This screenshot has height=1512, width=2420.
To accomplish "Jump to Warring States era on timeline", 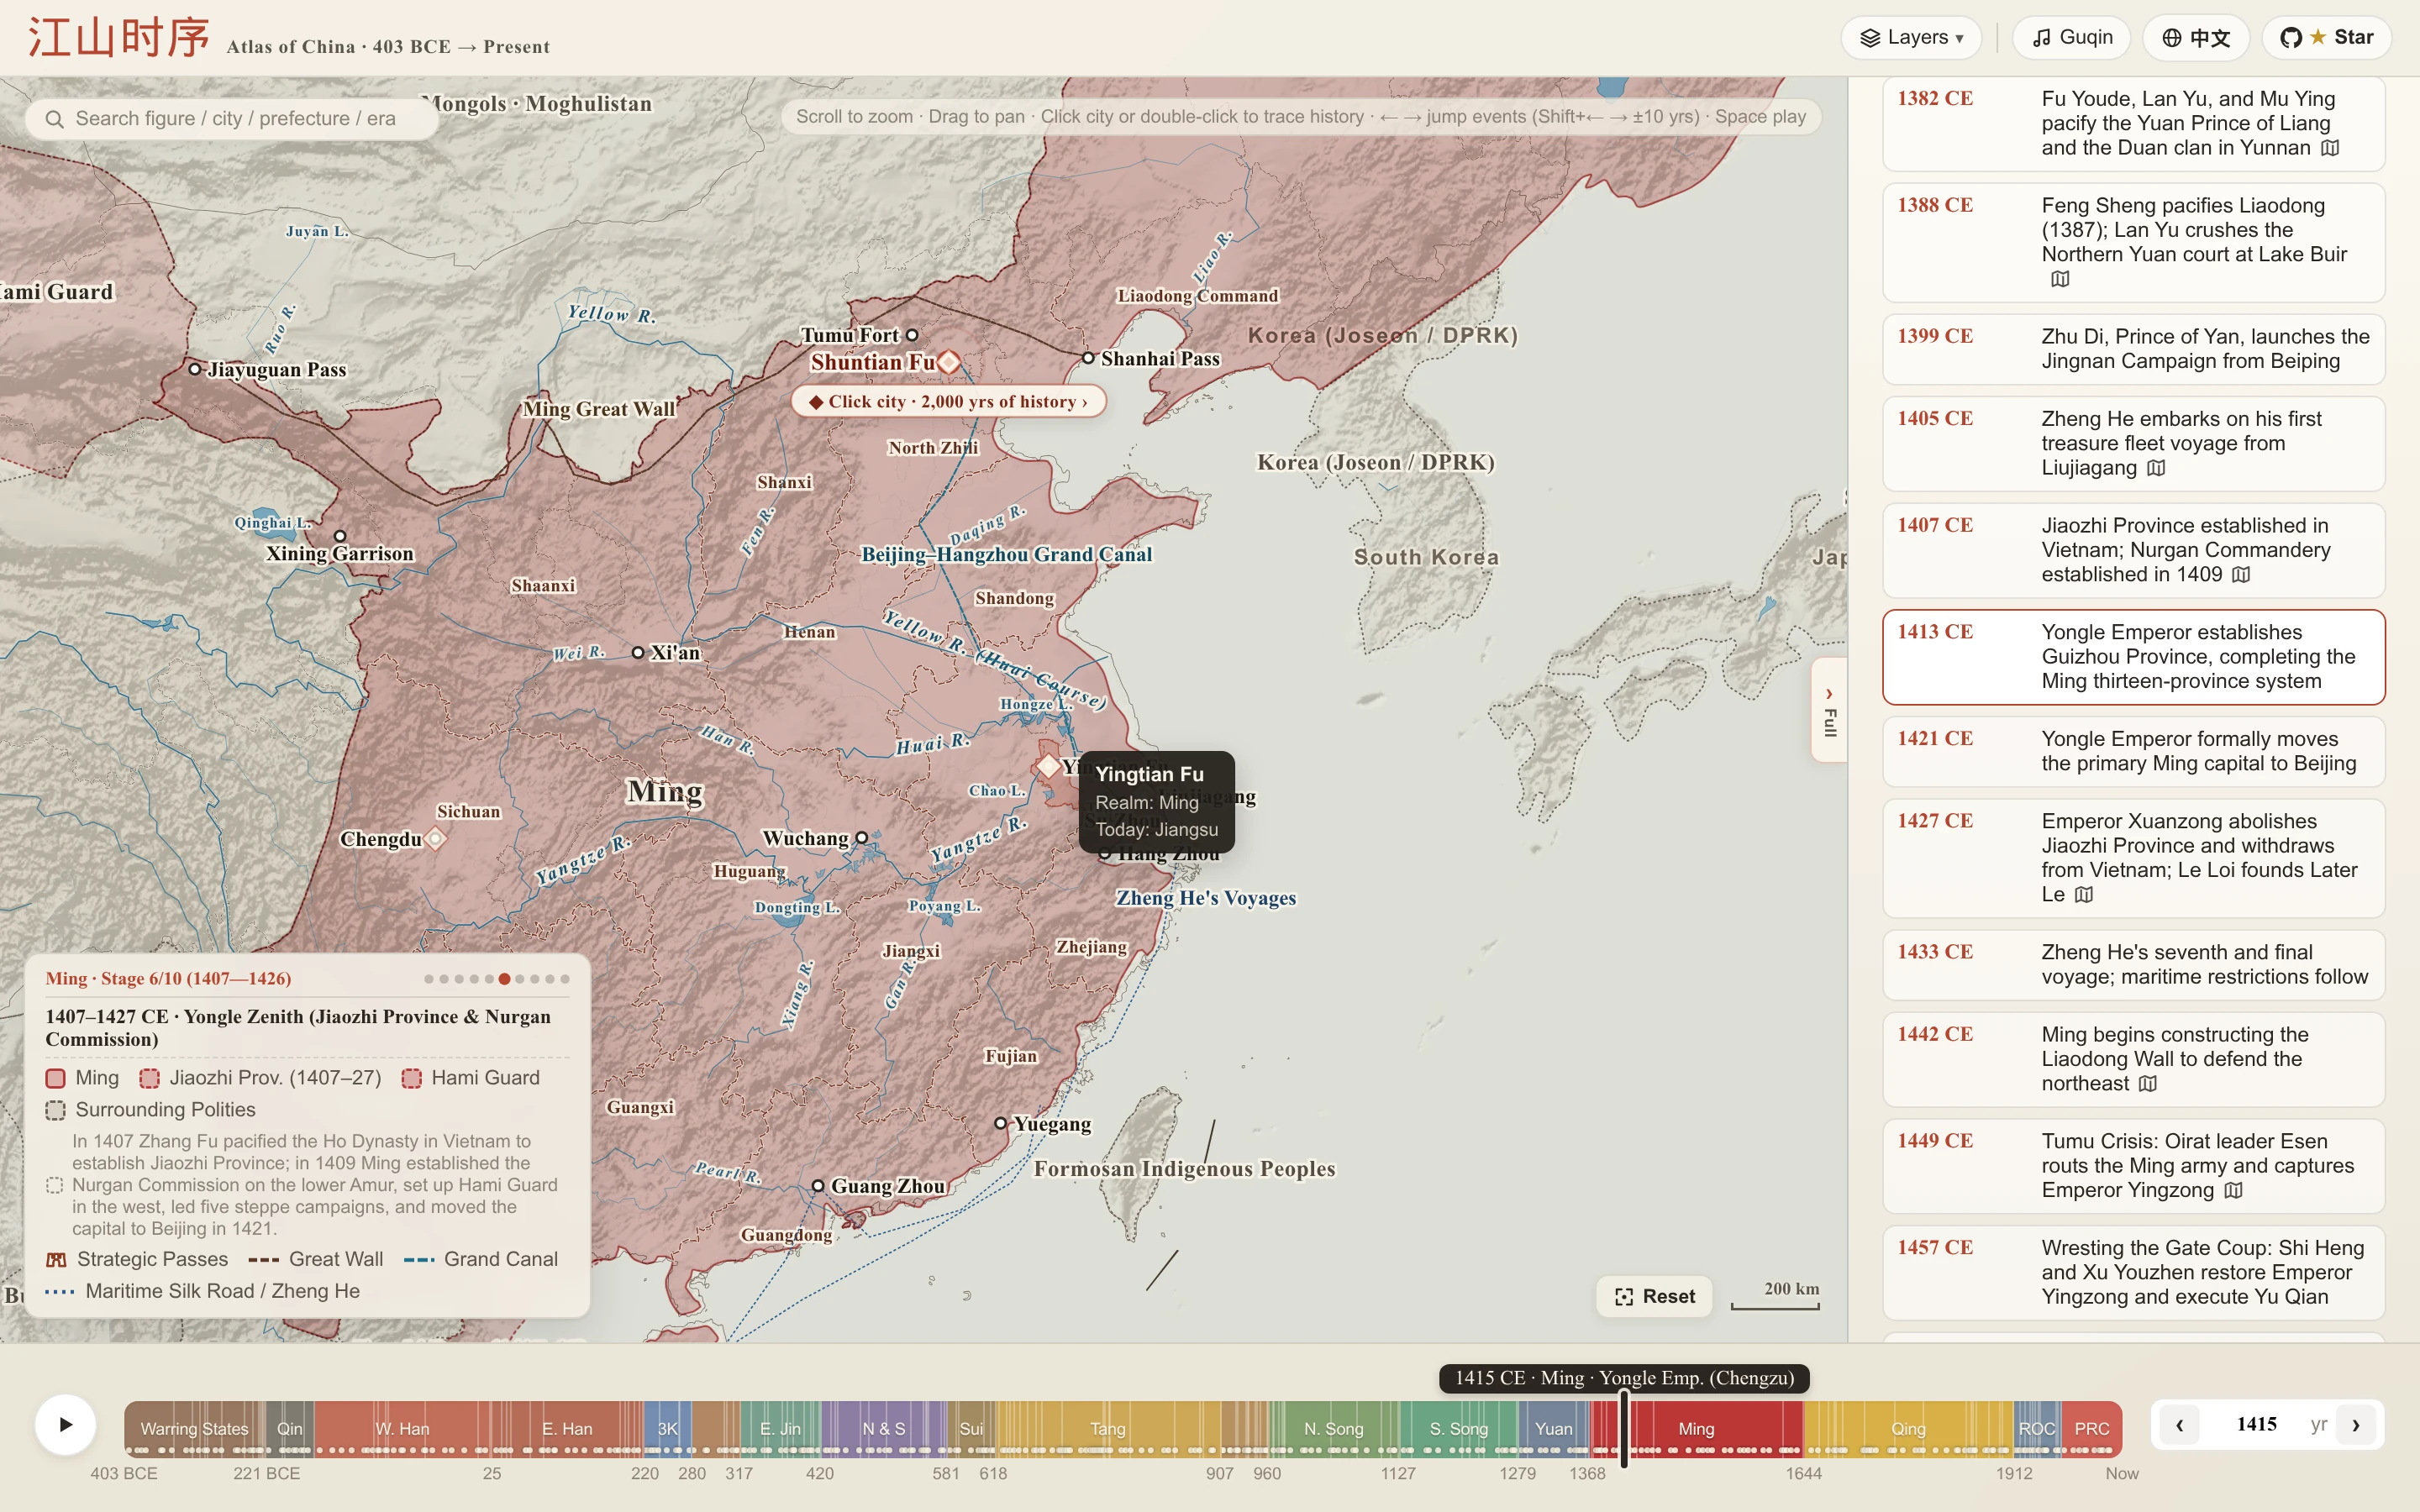I will pyautogui.click(x=194, y=1429).
